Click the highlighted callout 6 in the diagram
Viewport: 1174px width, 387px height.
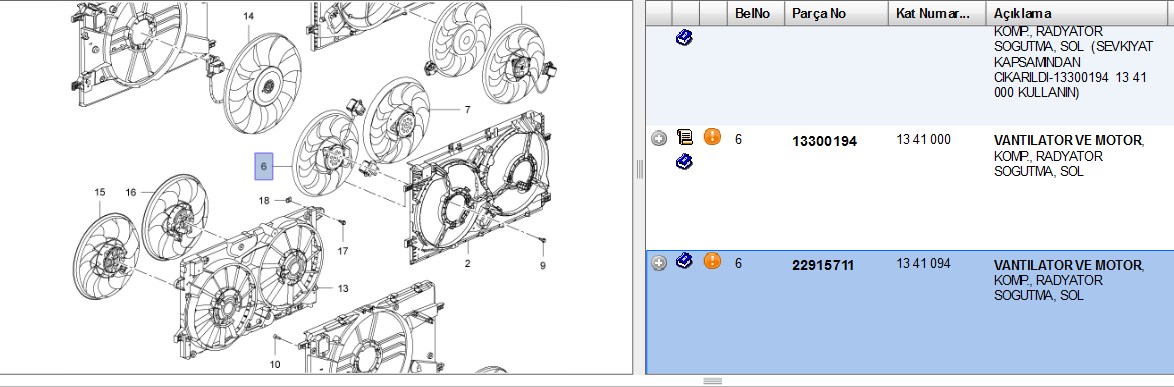(x=264, y=165)
